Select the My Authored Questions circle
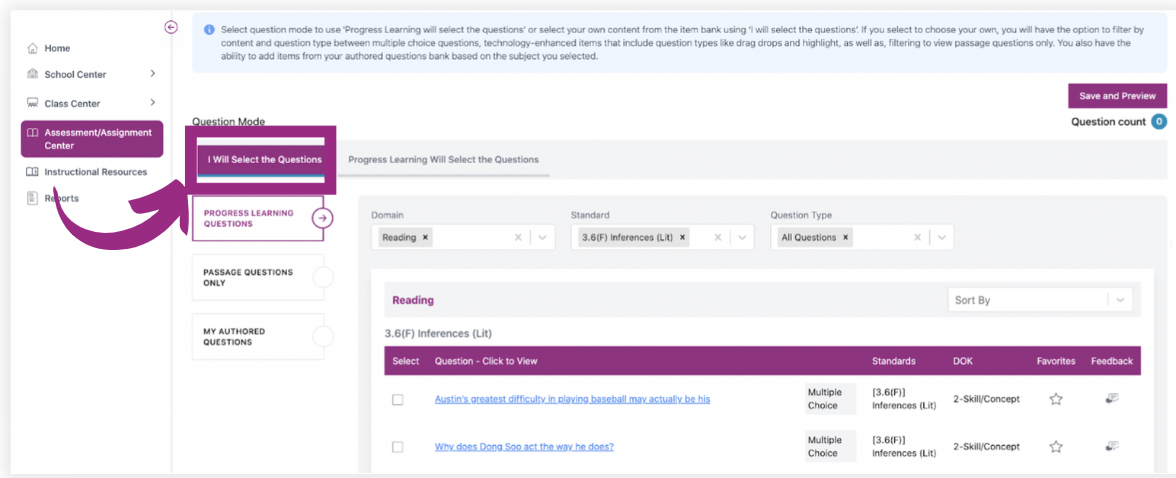The image size is (1176, 478). tap(322, 337)
